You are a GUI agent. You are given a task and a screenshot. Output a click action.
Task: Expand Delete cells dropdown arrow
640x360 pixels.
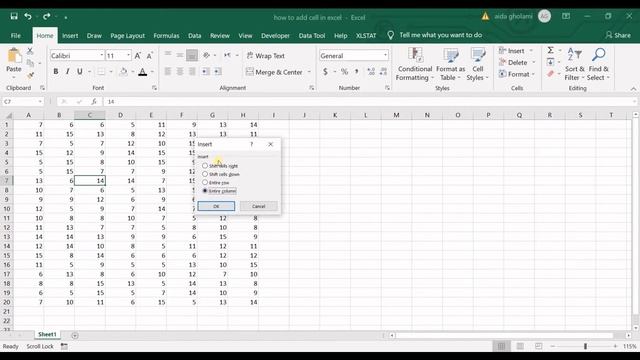(533, 62)
